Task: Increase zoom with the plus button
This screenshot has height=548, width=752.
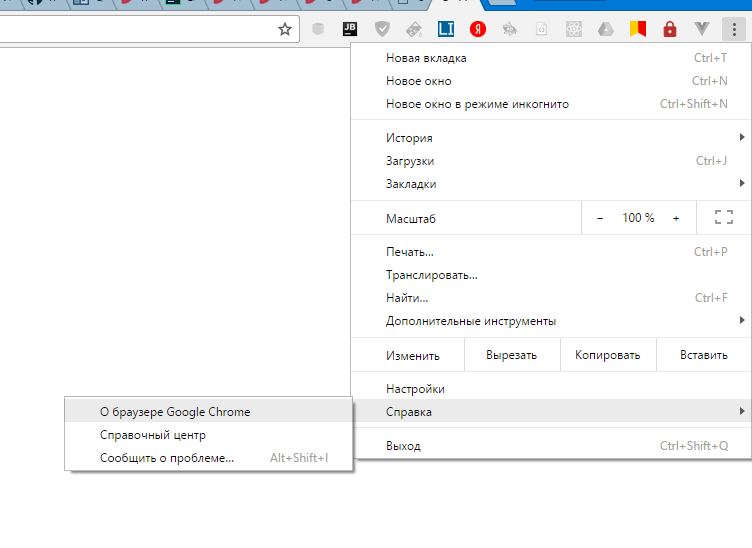Action: pyautogui.click(x=676, y=218)
